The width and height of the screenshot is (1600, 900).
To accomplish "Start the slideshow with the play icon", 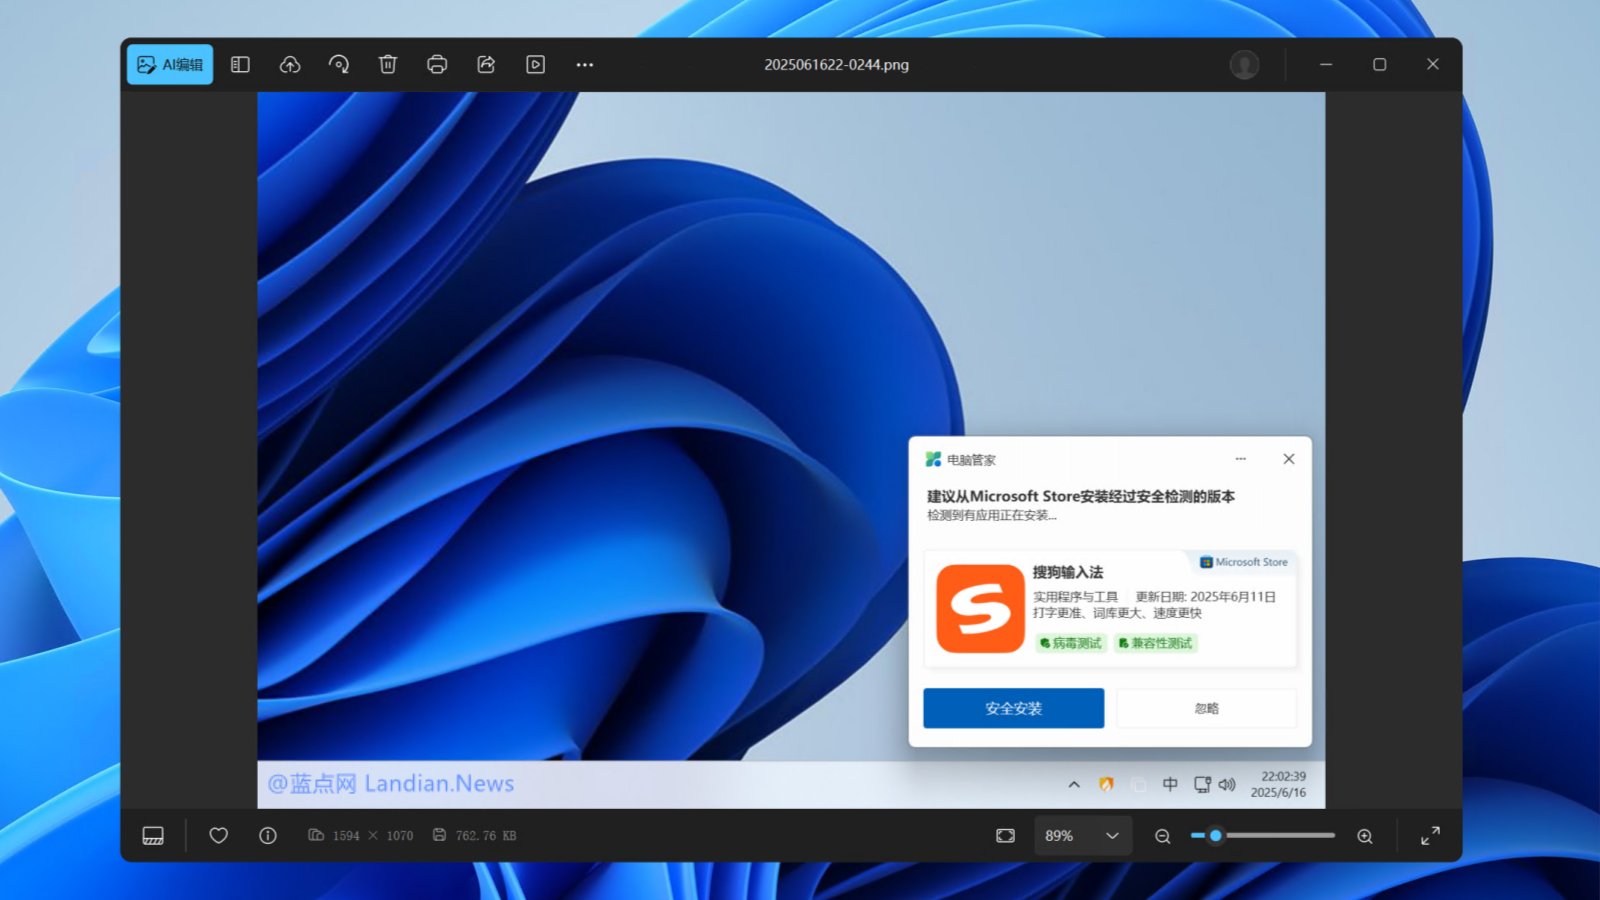I will 536,65.
